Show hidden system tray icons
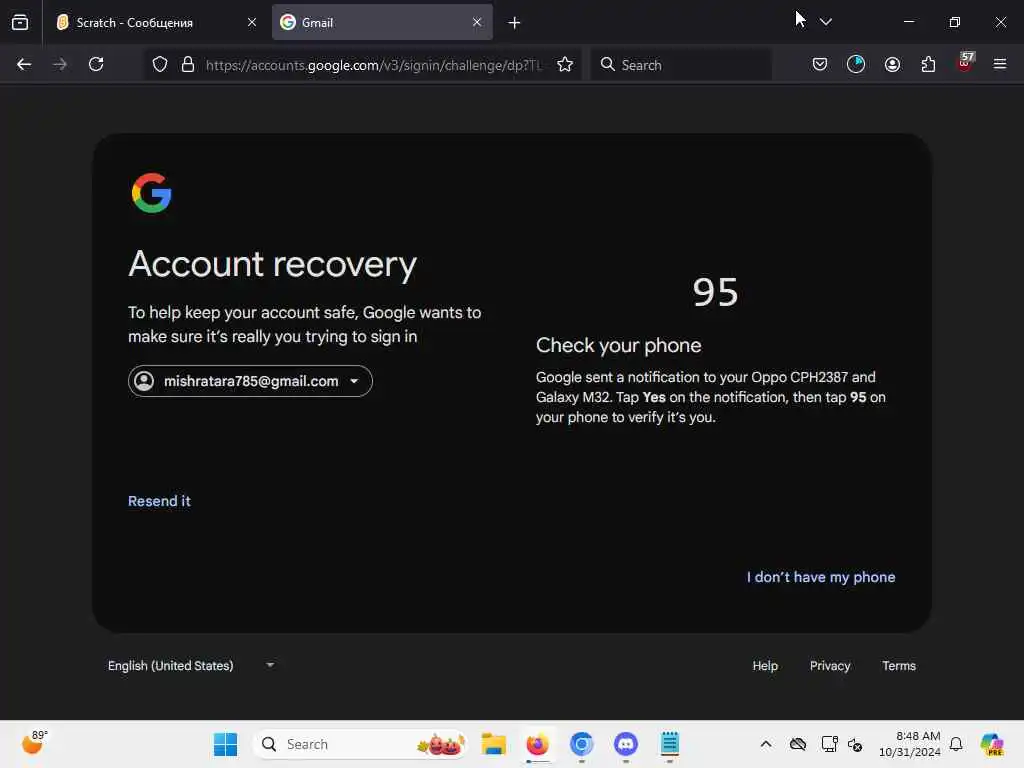1024x768 pixels. click(x=766, y=744)
